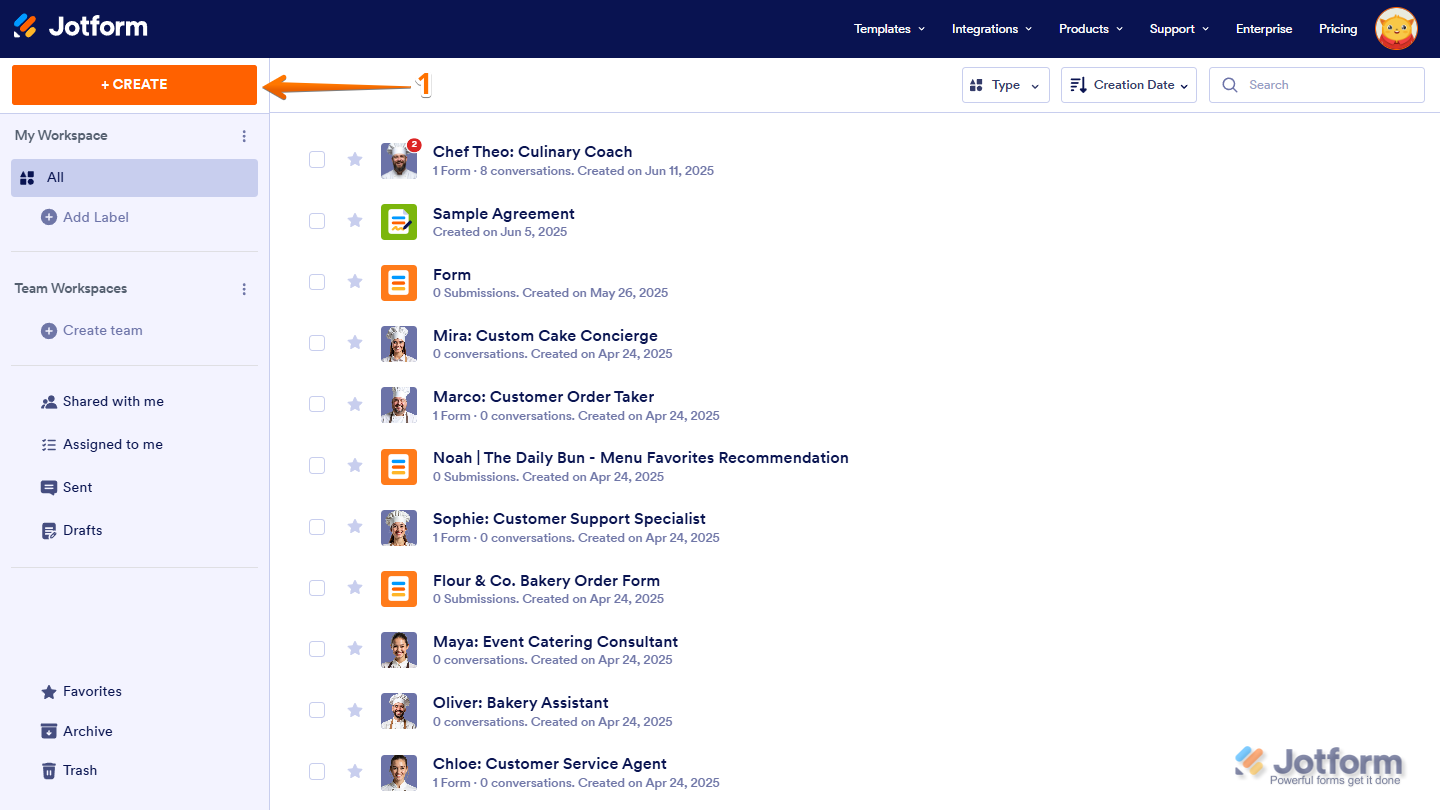Click the Jotform logo in the header
Image resolution: width=1440 pixels, height=810 pixels.
point(80,27)
